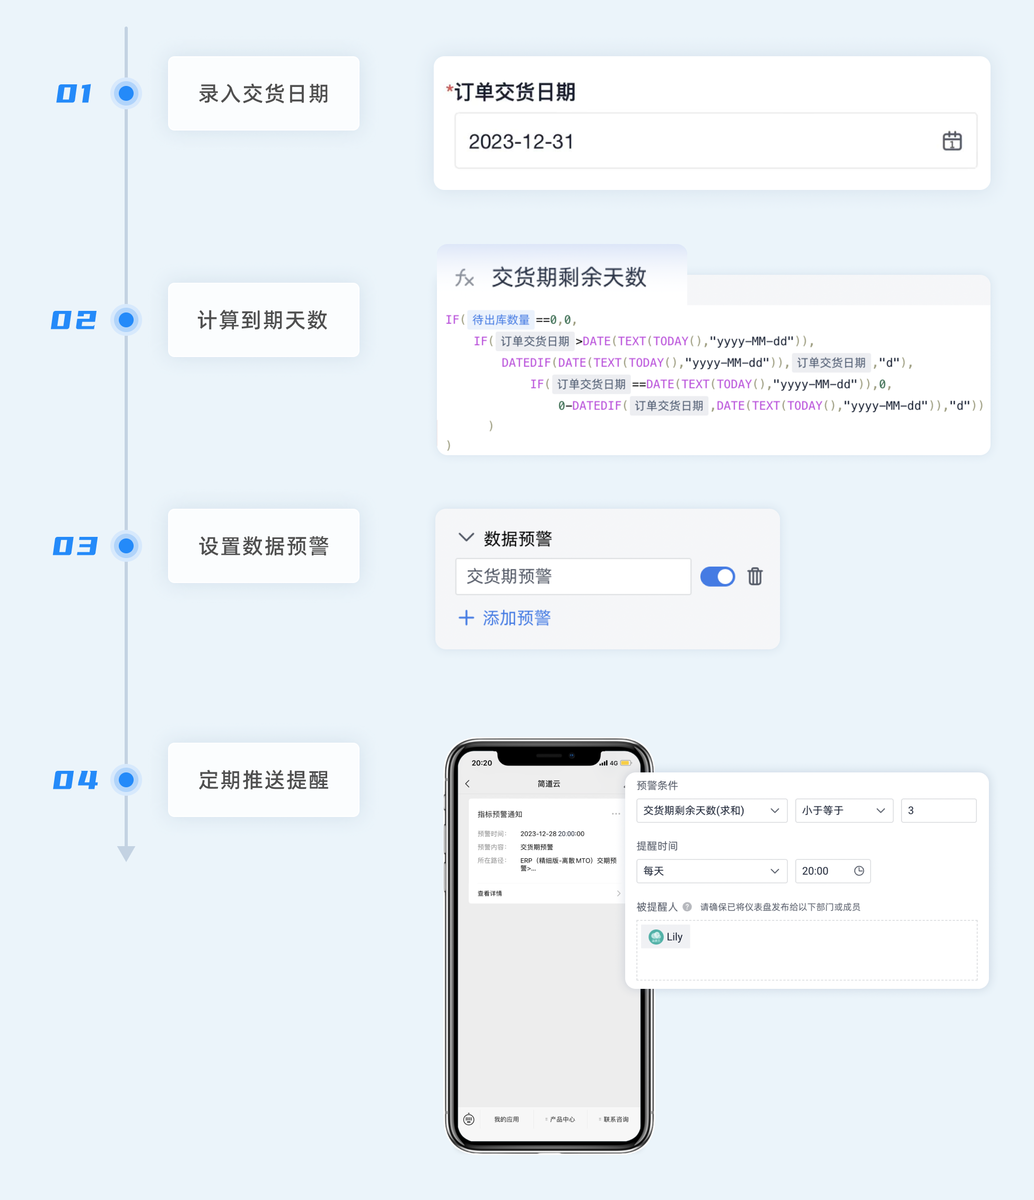The width and height of the screenshot is (1034, 1200).
Task: Click the 待出库数量 field chip in formula
Action: [500, 320]
